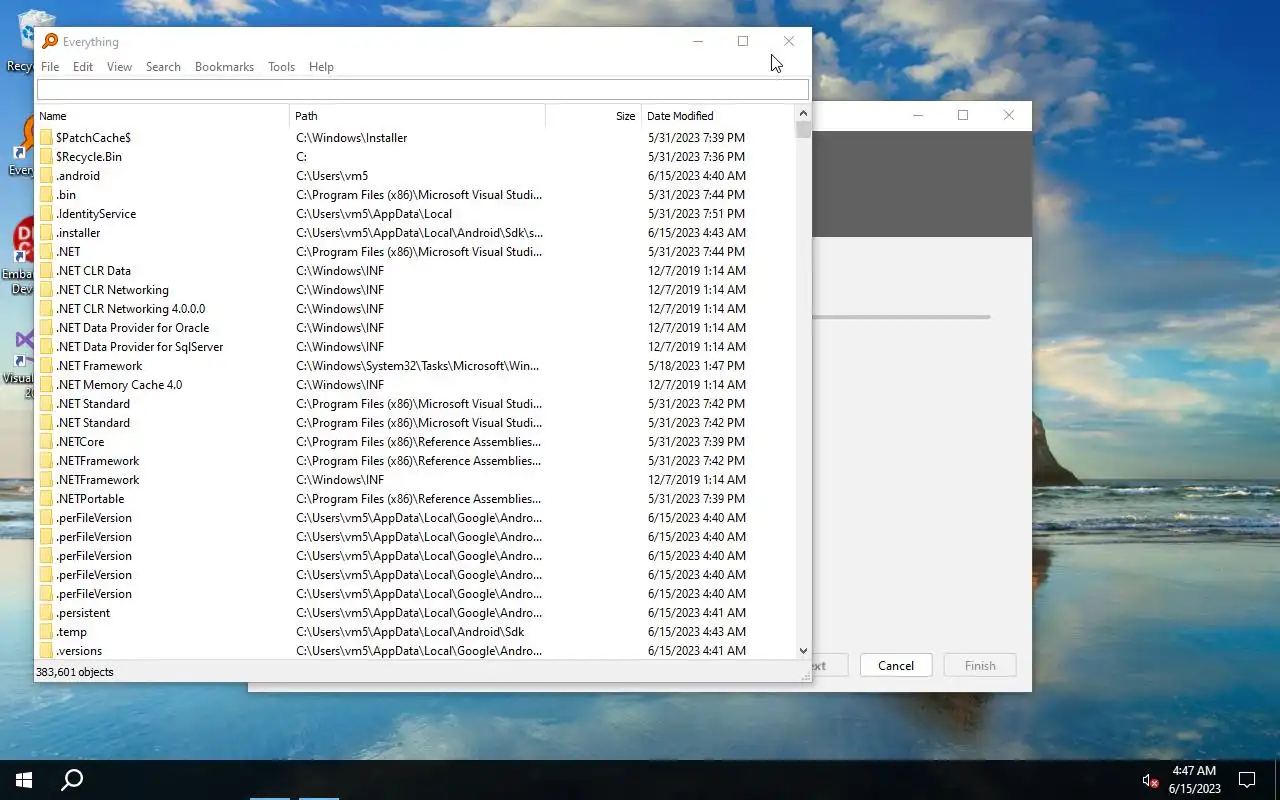
Task: Open the Windows Start menu
Action: click(x=24, y=780)
